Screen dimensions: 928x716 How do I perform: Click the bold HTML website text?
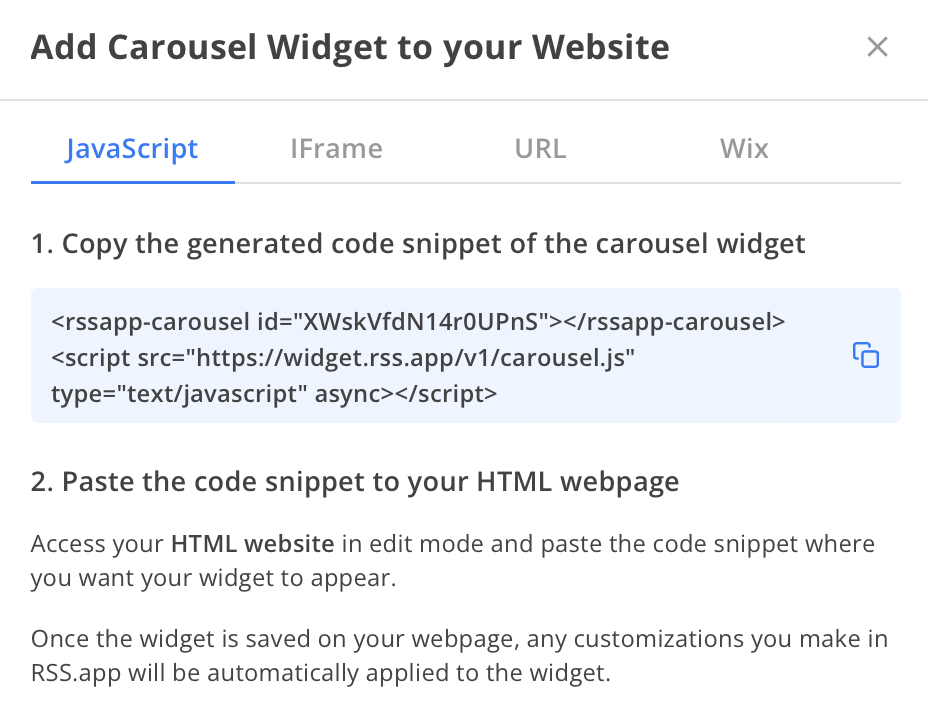coord(253,544)
